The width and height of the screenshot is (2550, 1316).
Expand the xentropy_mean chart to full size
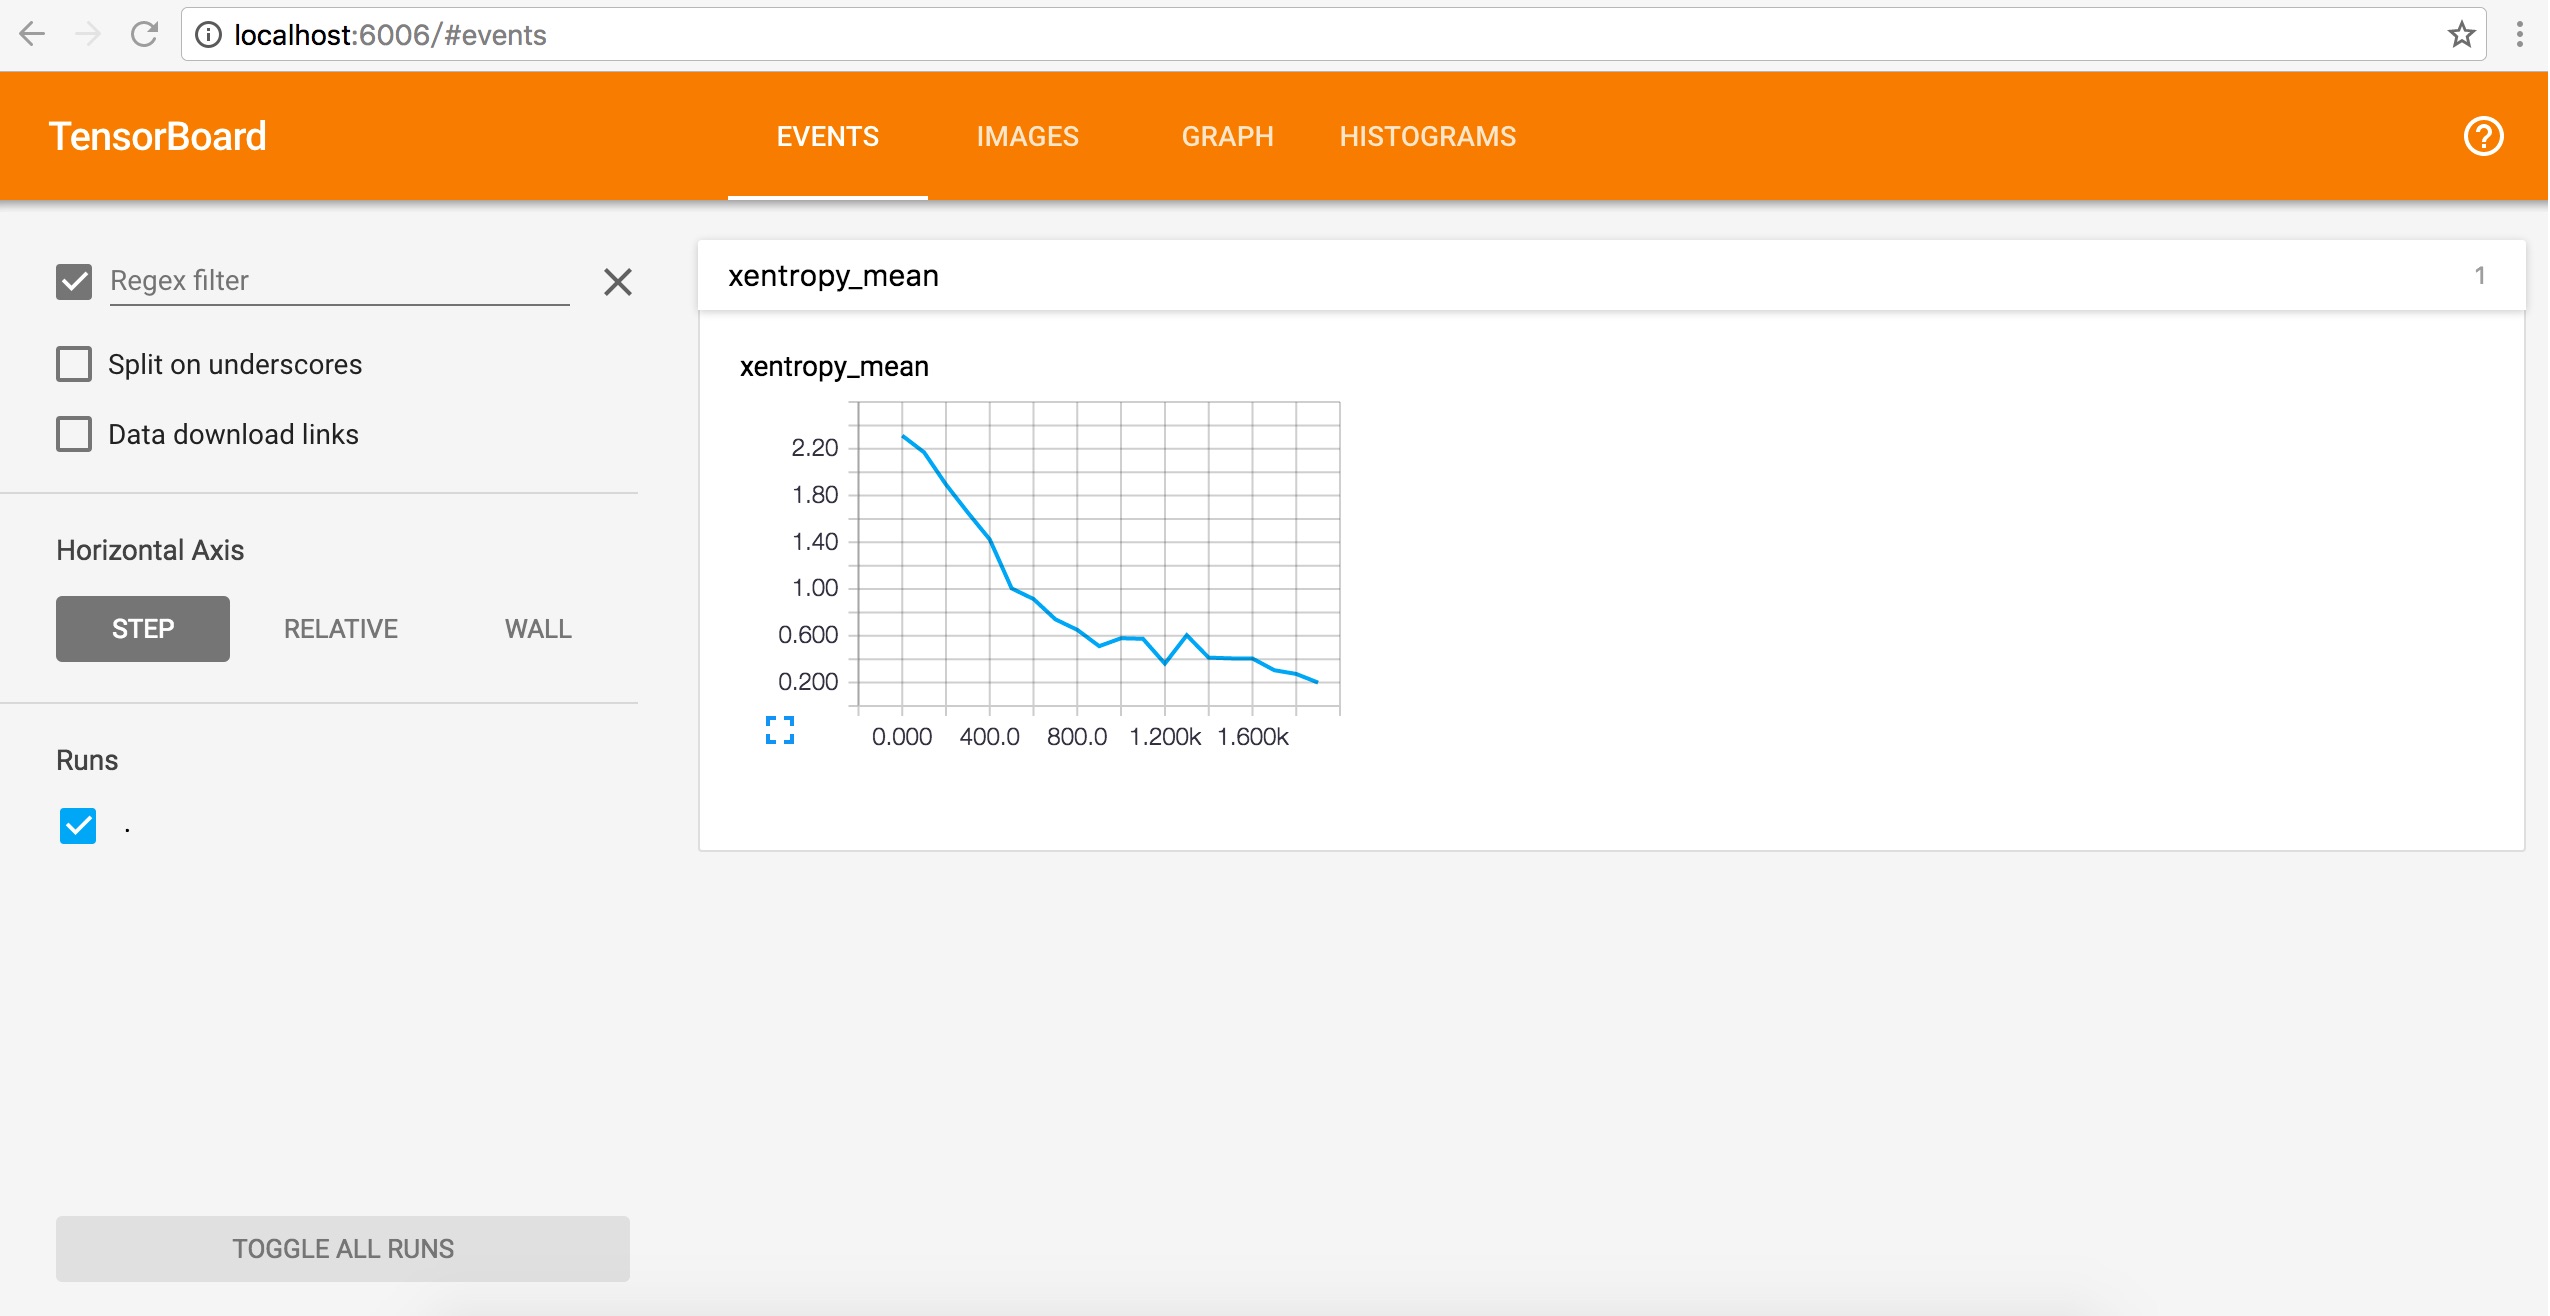(x=779, y=730)
